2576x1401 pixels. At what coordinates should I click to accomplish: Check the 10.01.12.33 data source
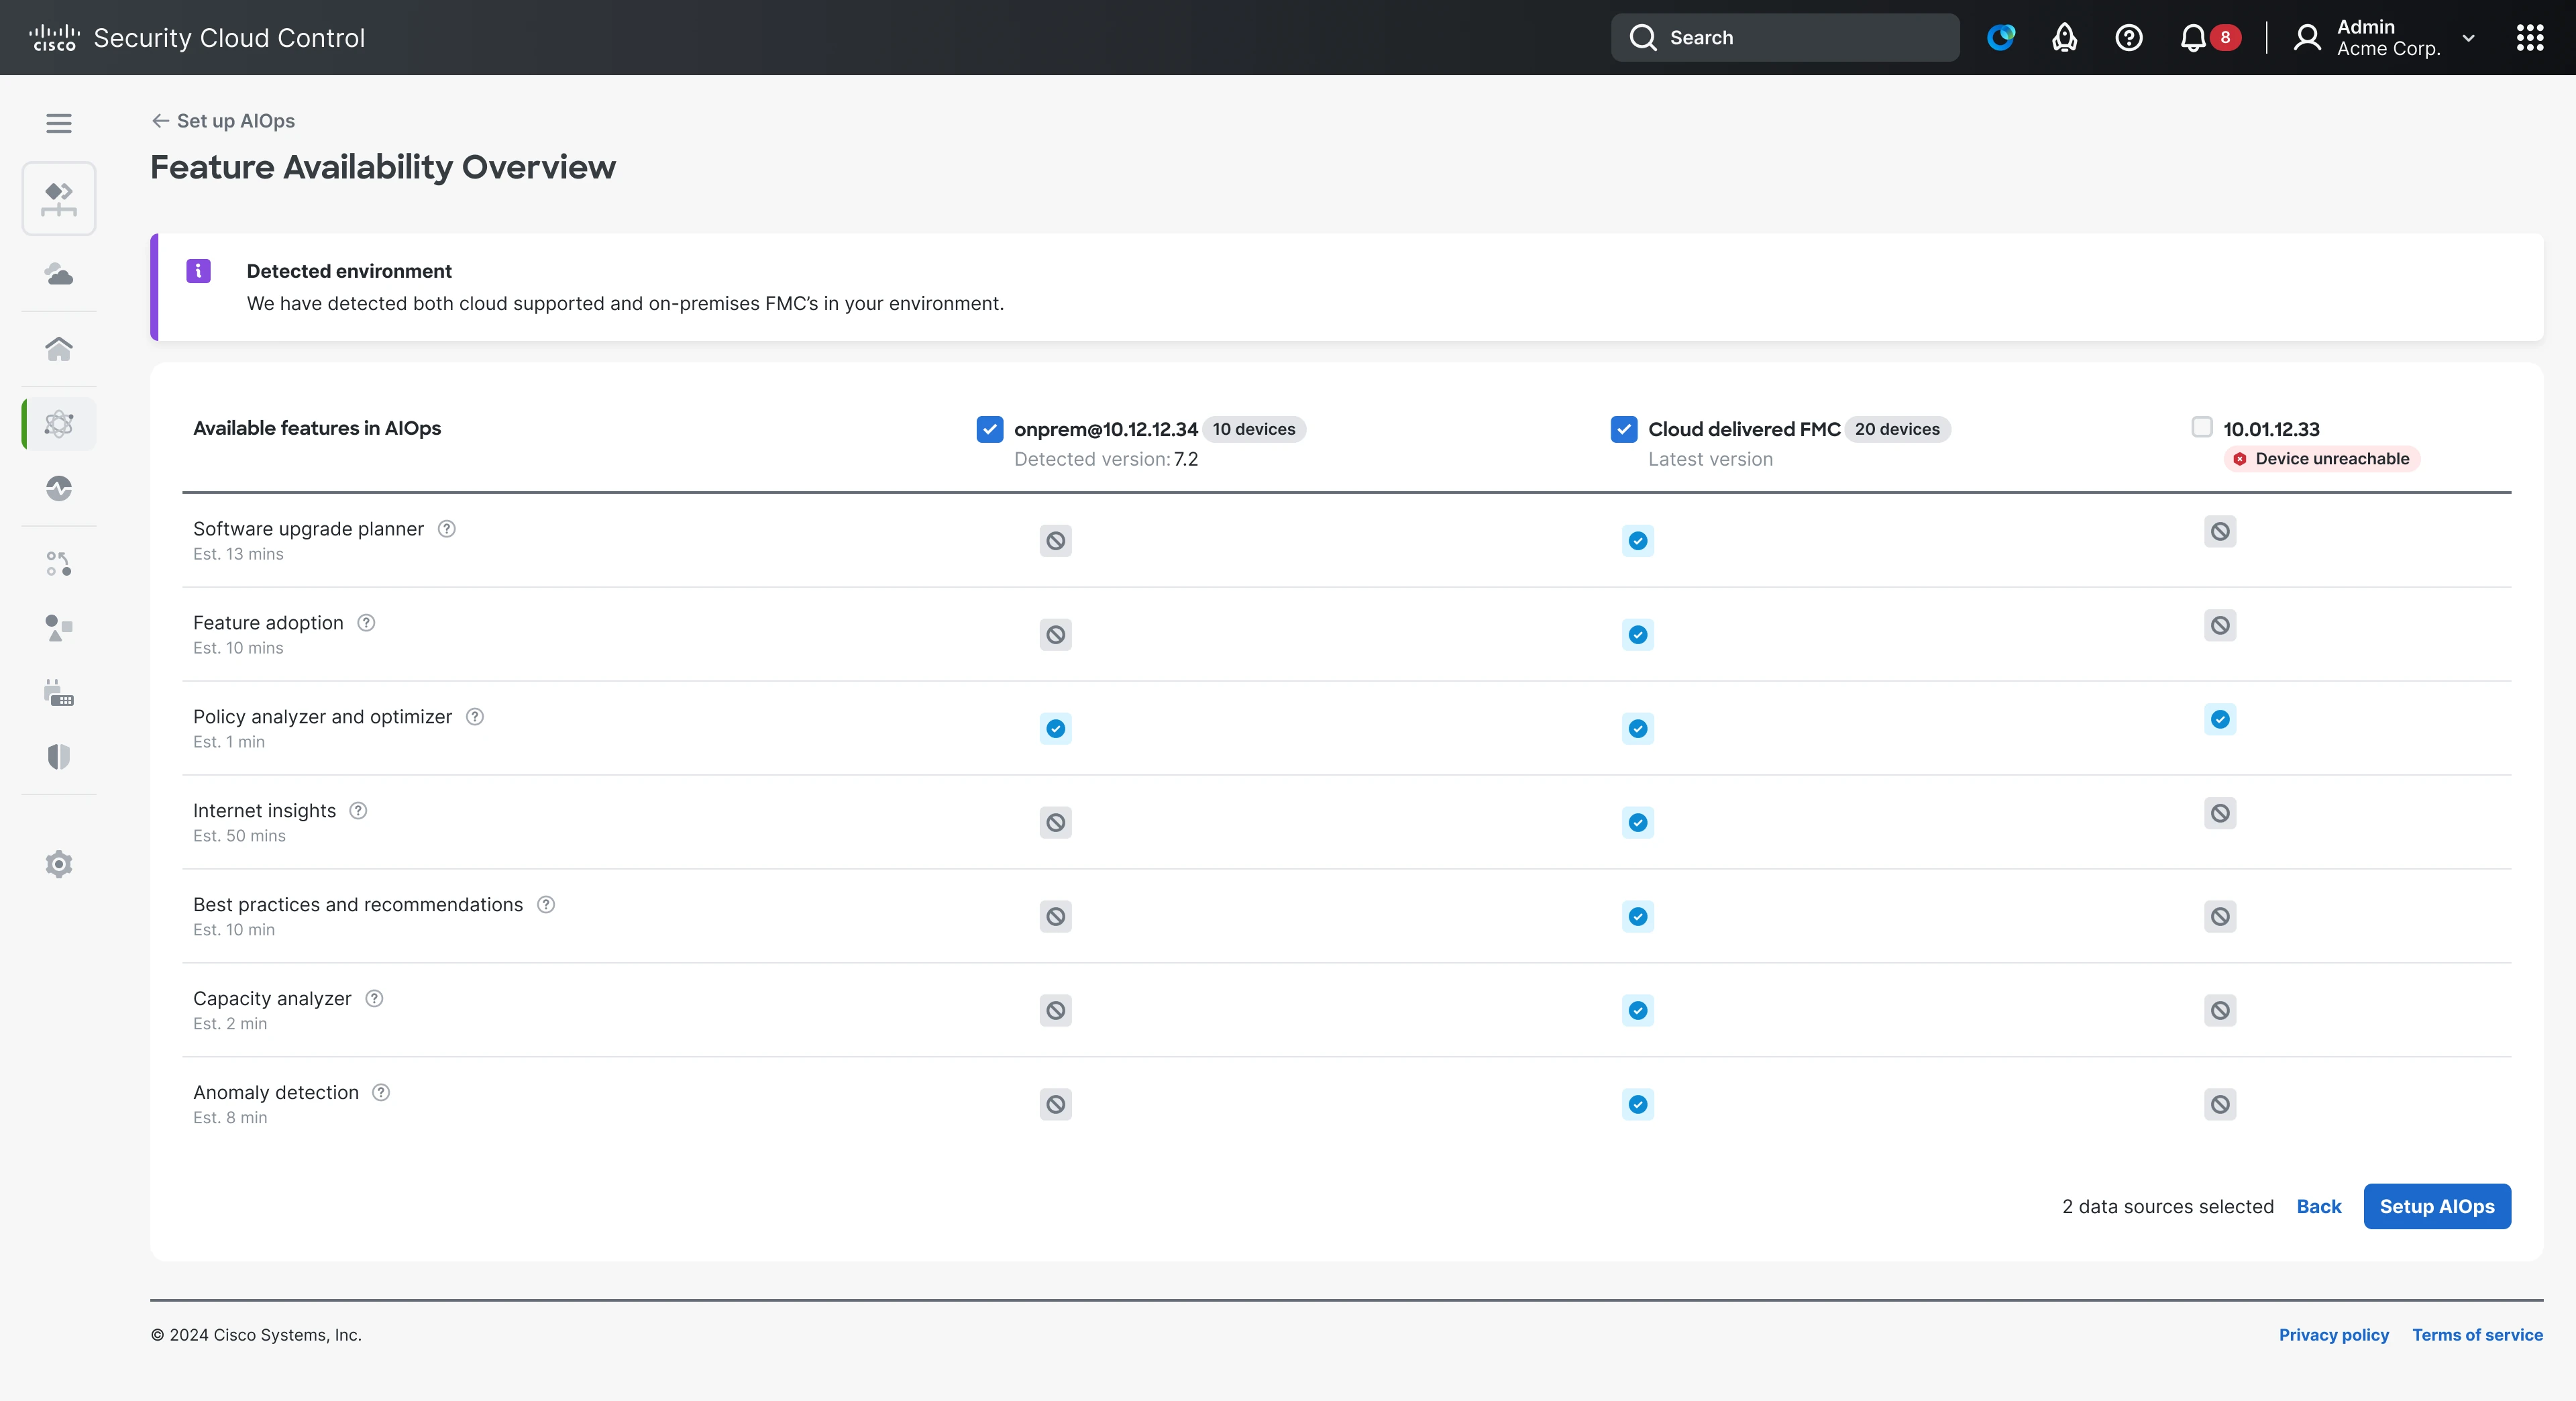click(x=2202, y=427)
